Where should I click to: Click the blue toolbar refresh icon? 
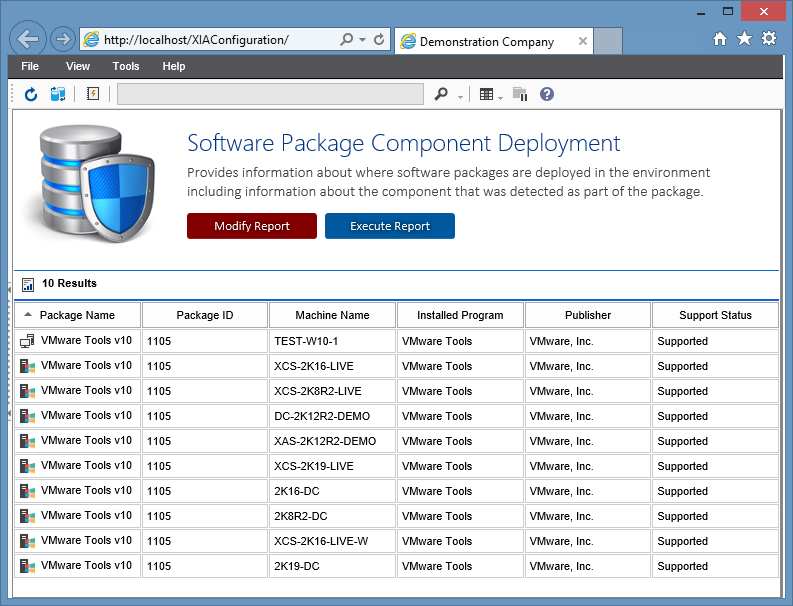pyautogui.click(x=31, y=94)
